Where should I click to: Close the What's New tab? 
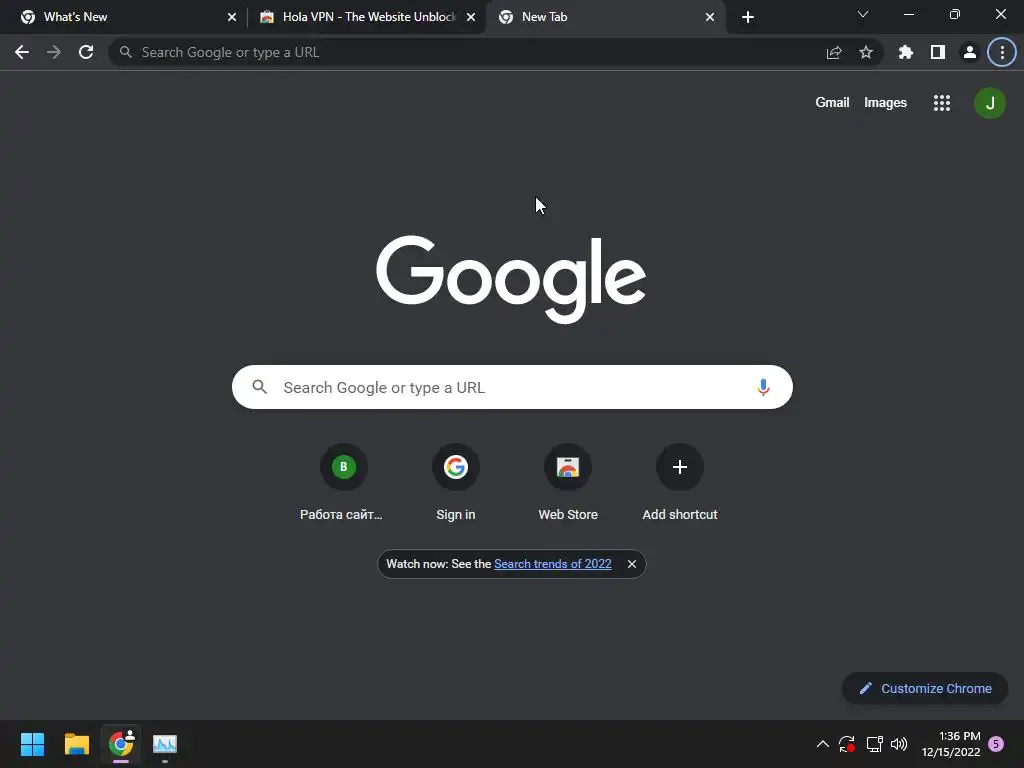tap(232, 17)
